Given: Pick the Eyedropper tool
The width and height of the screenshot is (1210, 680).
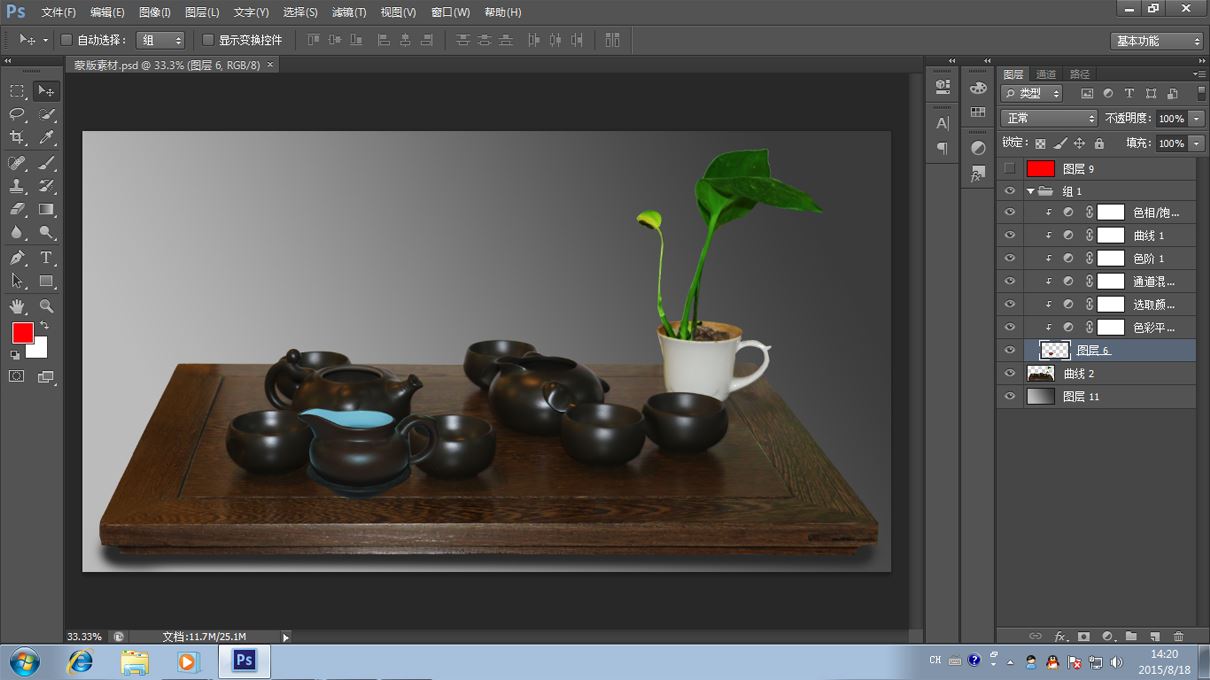Looking at the screenshot, I should [x=46, y=139].
